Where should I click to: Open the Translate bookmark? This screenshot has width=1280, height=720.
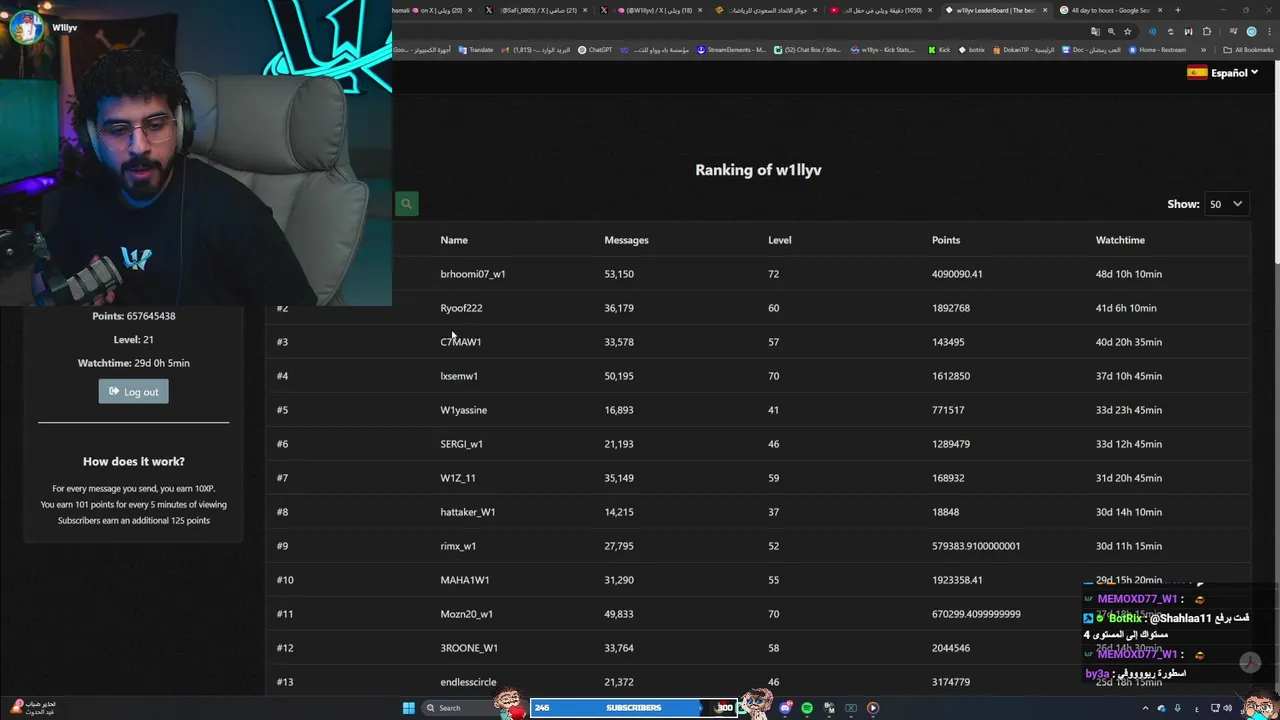476,50
